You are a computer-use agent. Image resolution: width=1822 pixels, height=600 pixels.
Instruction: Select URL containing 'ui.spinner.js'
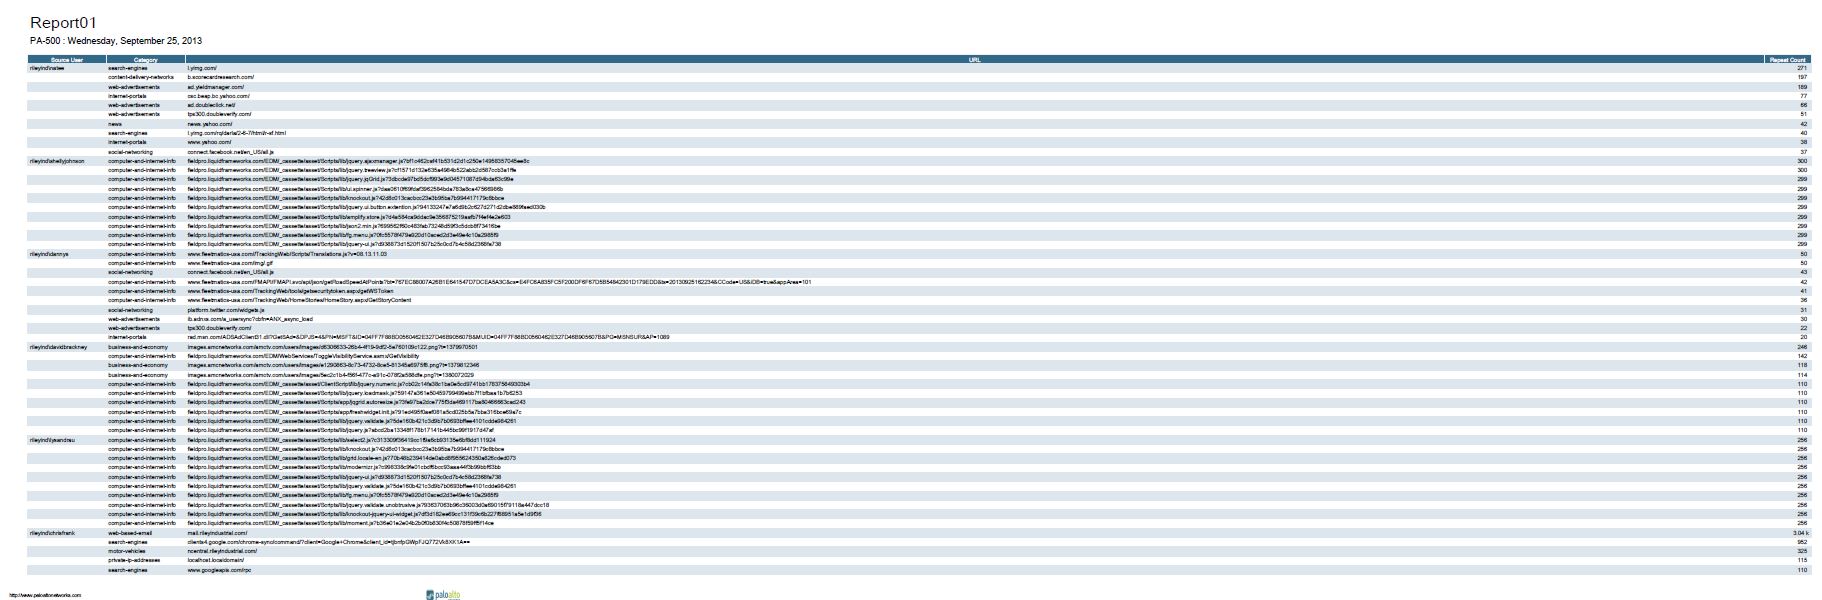[346, 189]
